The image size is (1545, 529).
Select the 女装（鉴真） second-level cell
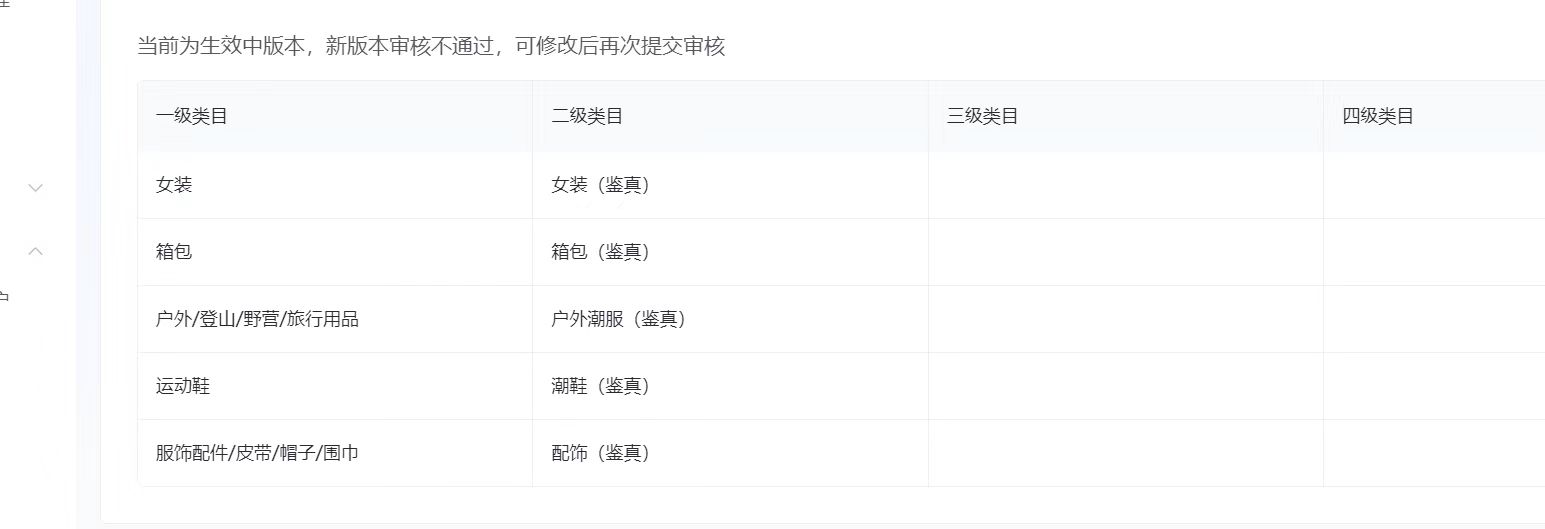(x=600, y=185)
